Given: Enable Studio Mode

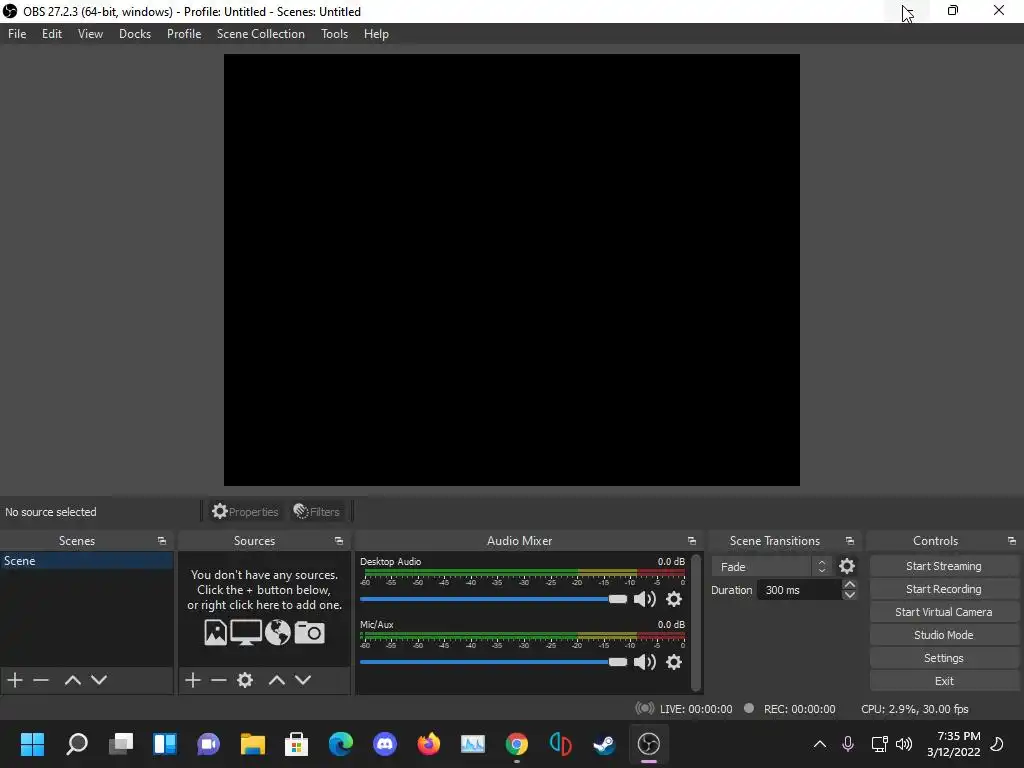Looking at the screenshot, I should point(944,635).
